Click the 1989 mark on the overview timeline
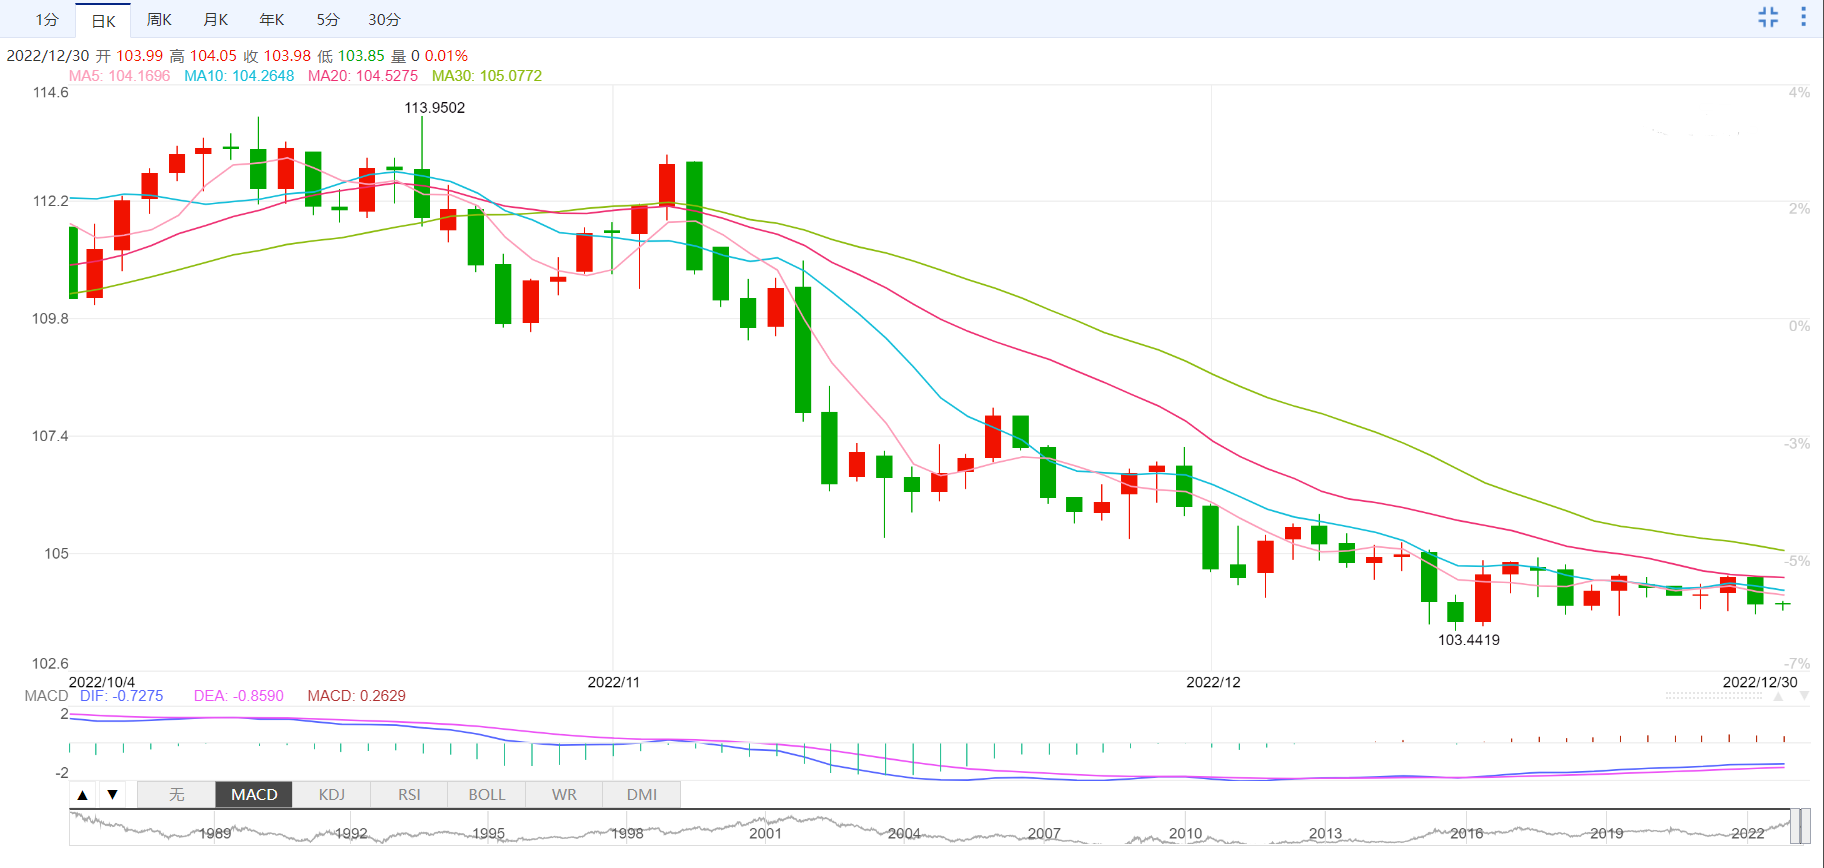 point(215,834)
